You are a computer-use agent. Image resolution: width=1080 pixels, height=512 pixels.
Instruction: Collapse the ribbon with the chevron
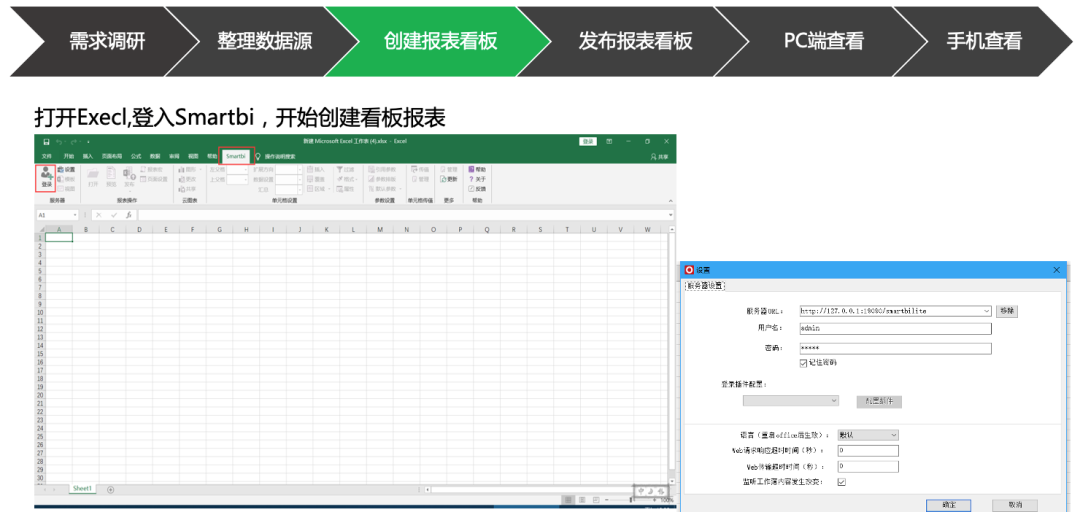(x=671, y=201)
